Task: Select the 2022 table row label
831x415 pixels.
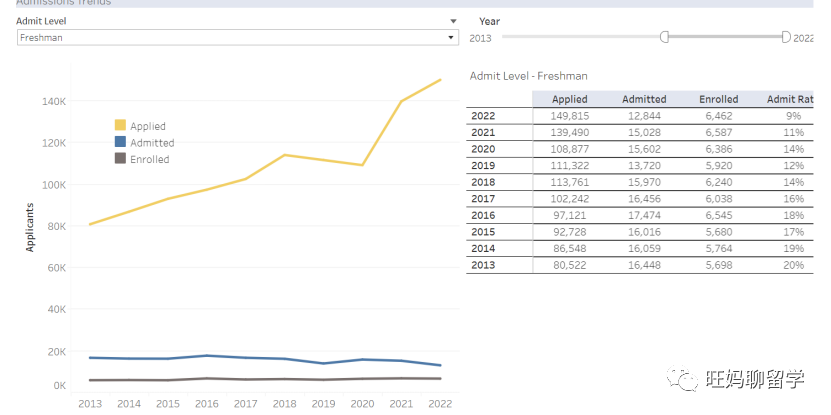Action: point(483,116)
